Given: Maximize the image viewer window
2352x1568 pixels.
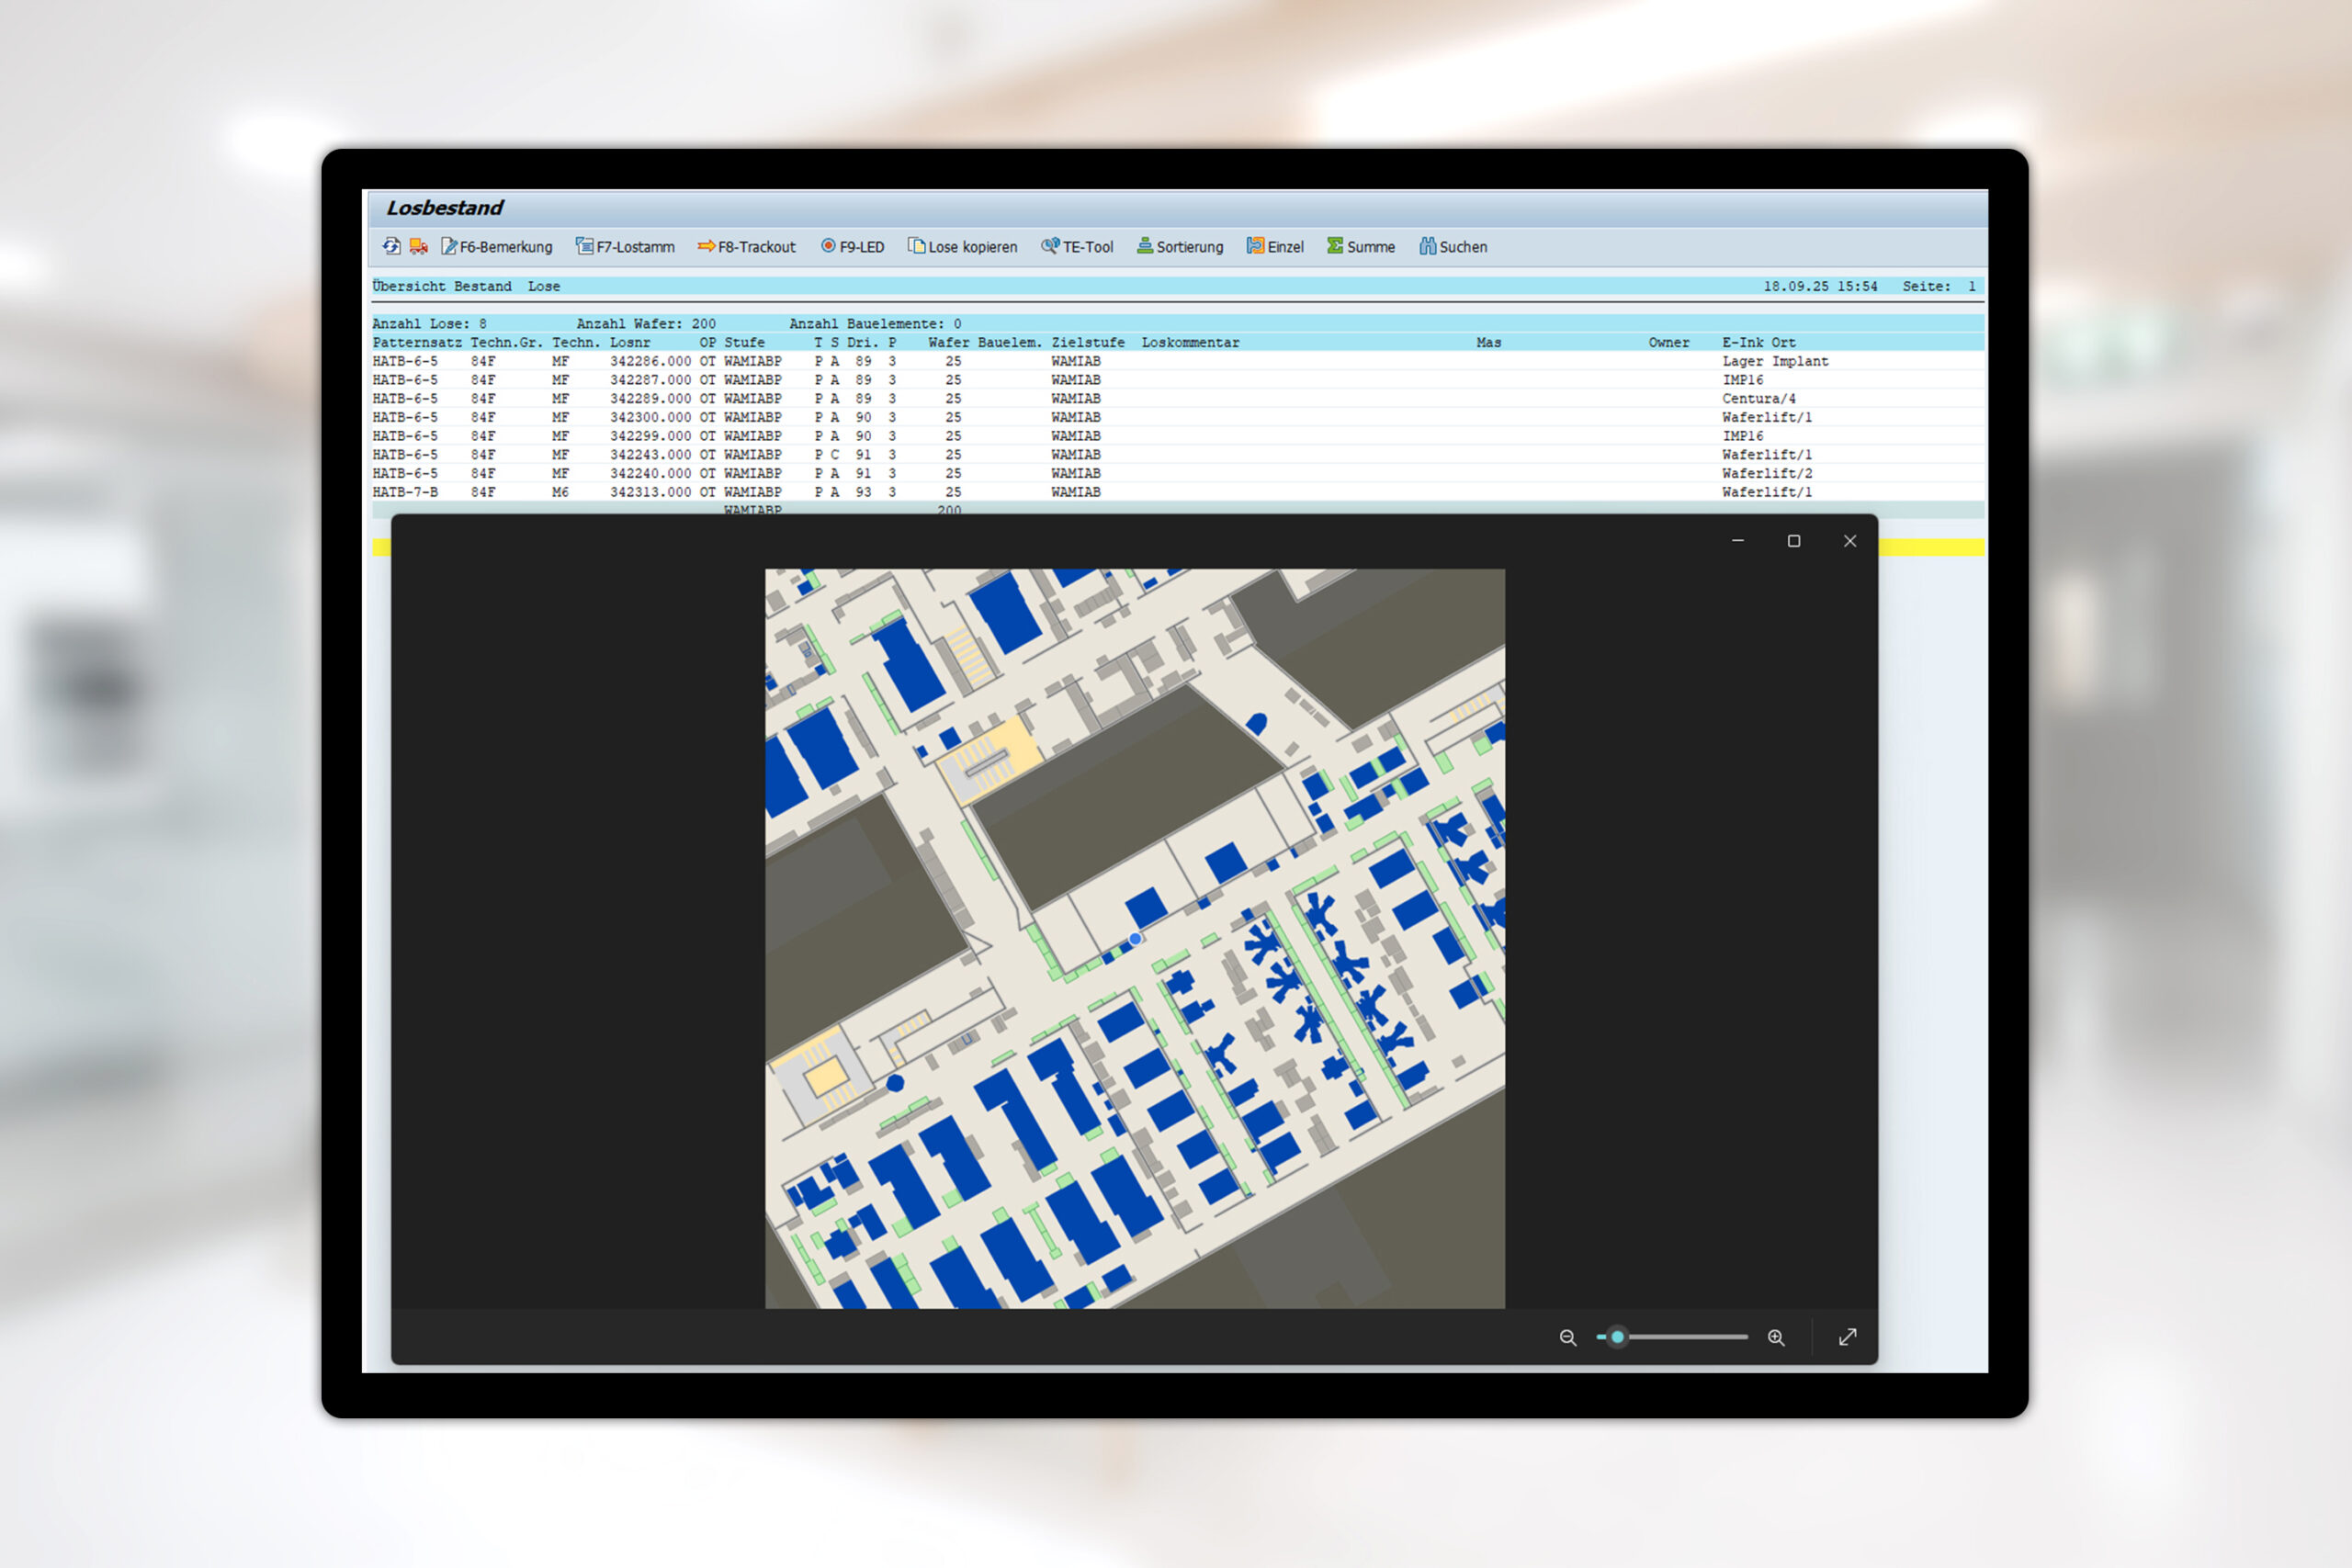Looking at the screenshot, I should point(1794,541).
